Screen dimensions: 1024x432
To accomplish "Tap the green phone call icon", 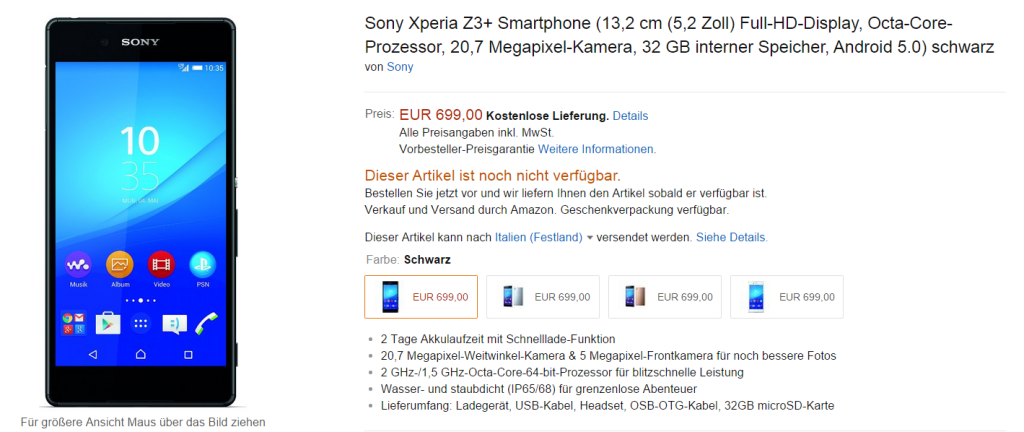I will 206,323.
